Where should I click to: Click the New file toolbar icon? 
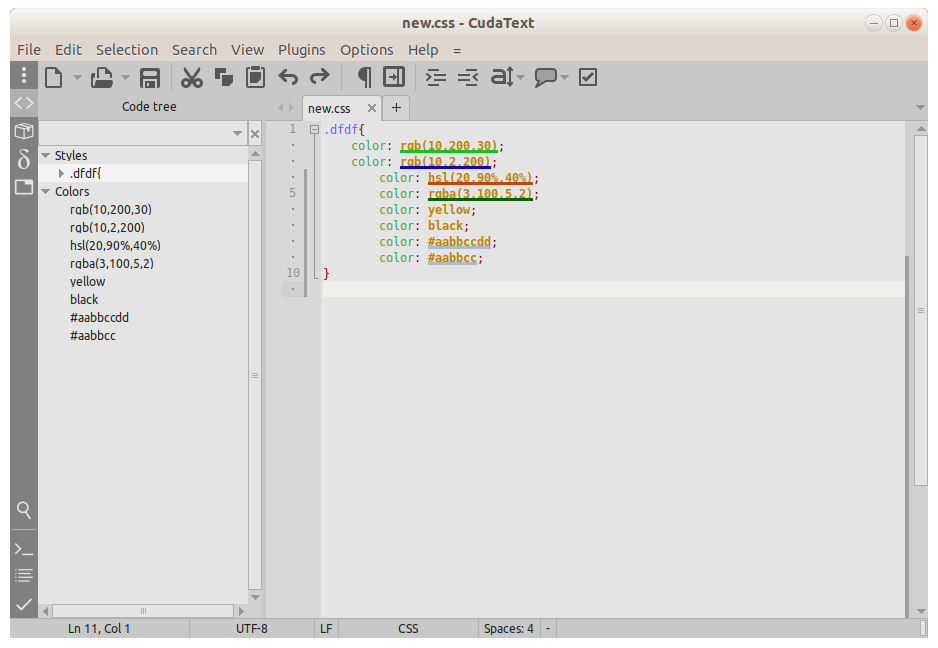(54, 77)
